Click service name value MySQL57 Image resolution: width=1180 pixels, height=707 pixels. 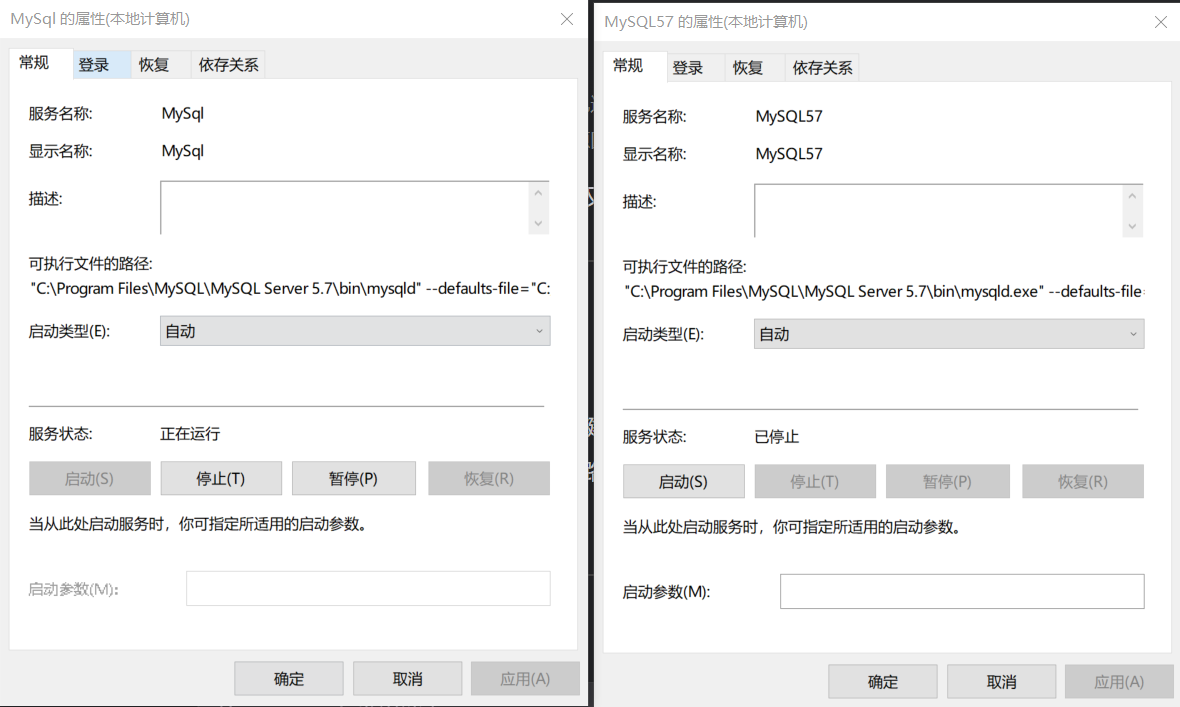(x=789, y=117)
